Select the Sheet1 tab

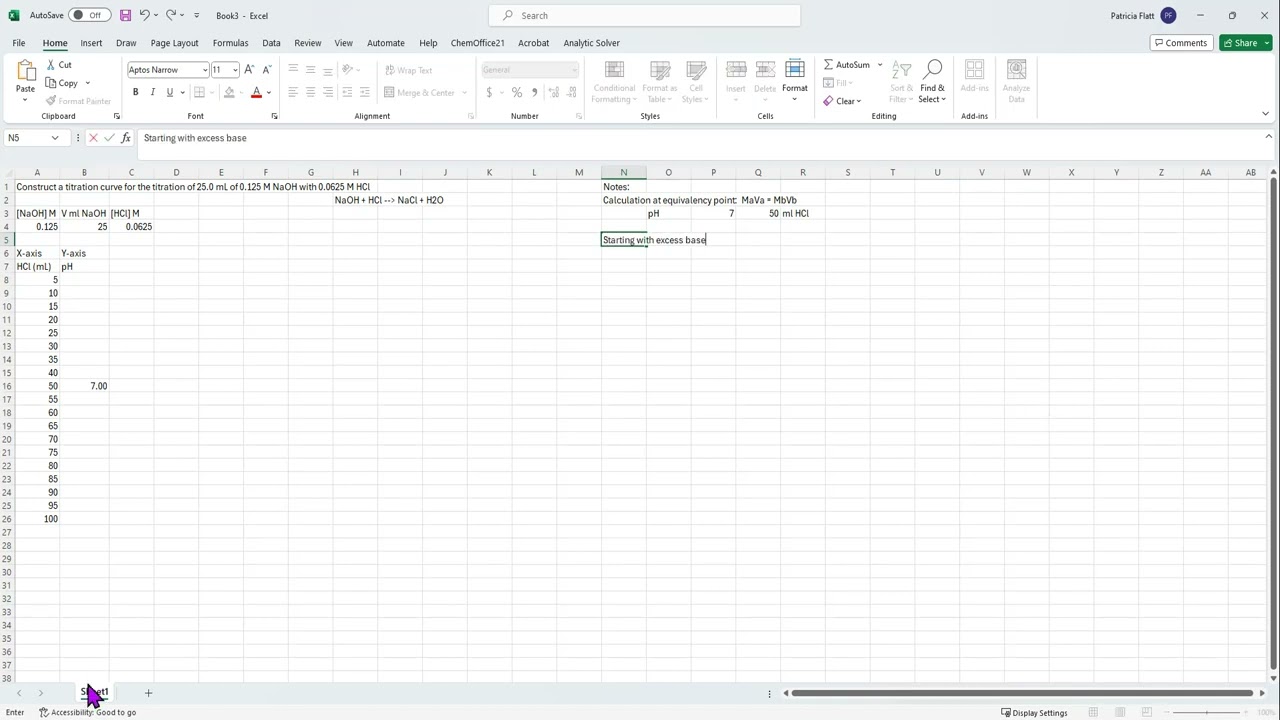(94, 692)
